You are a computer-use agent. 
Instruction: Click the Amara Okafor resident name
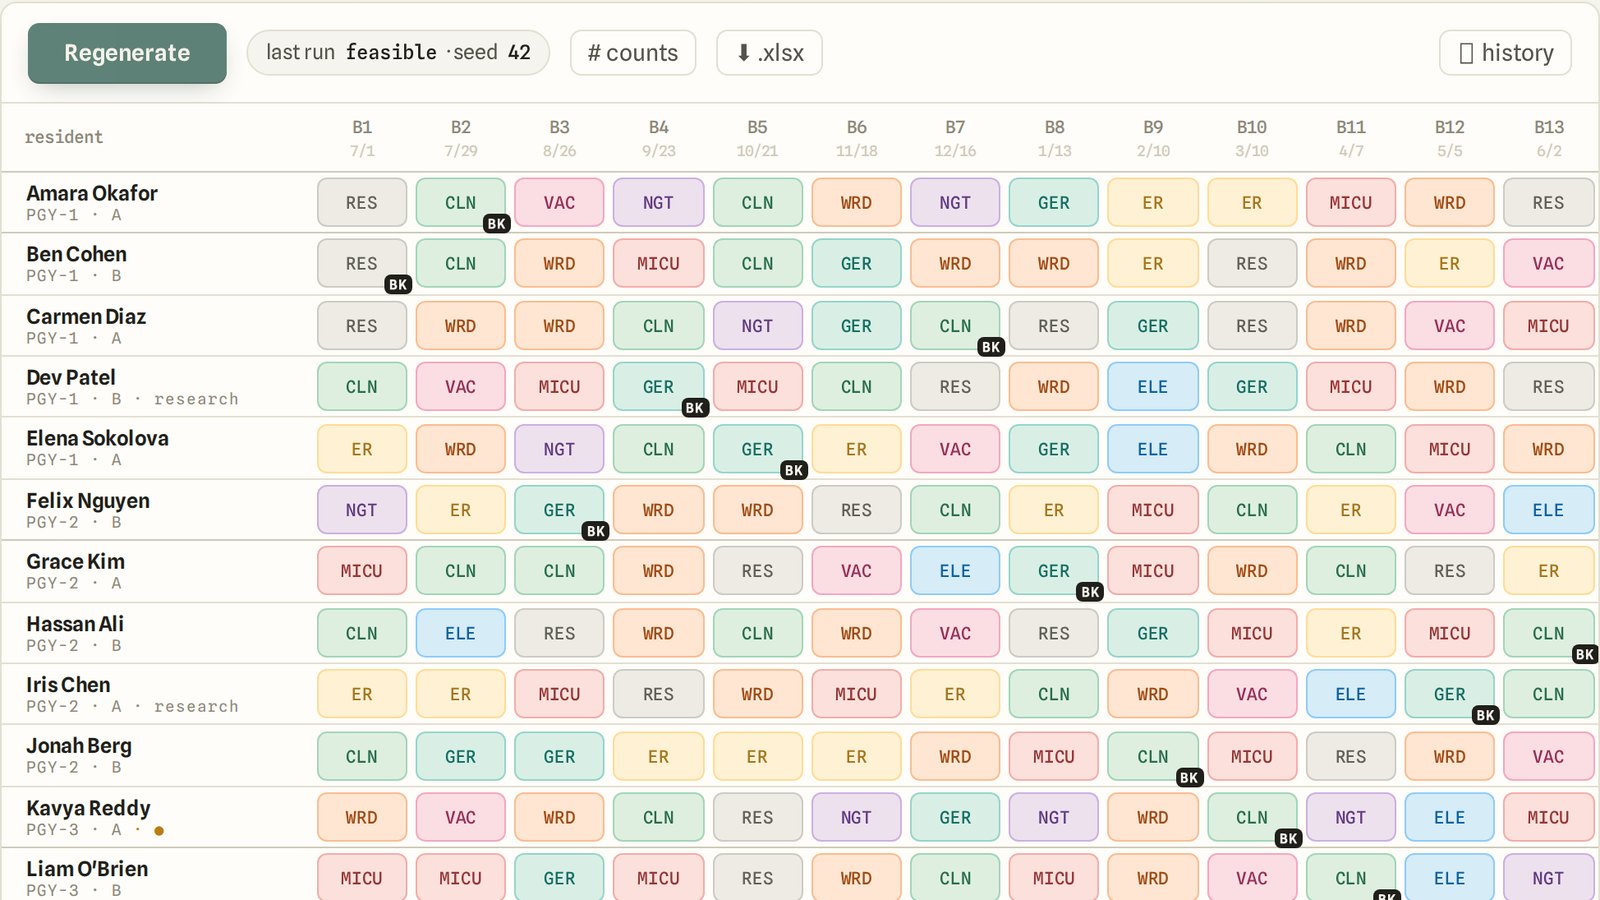[92, 193]
